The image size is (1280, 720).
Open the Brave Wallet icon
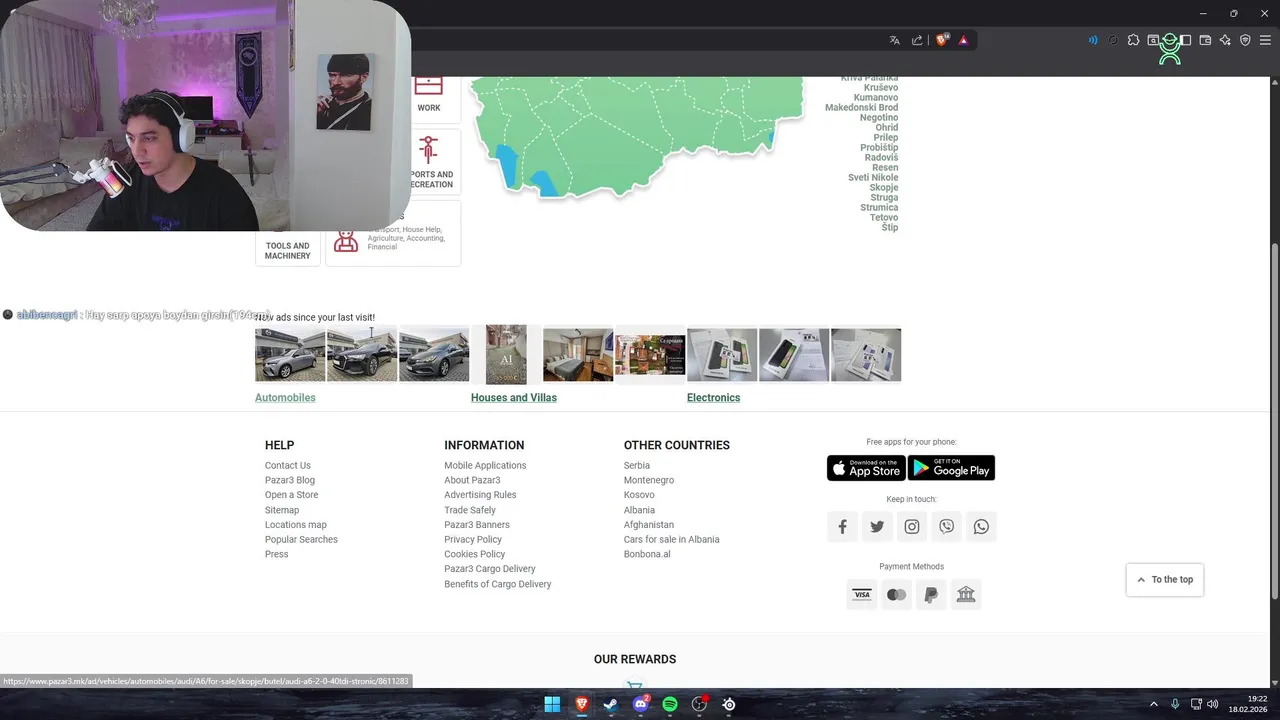coord(1205,40)
